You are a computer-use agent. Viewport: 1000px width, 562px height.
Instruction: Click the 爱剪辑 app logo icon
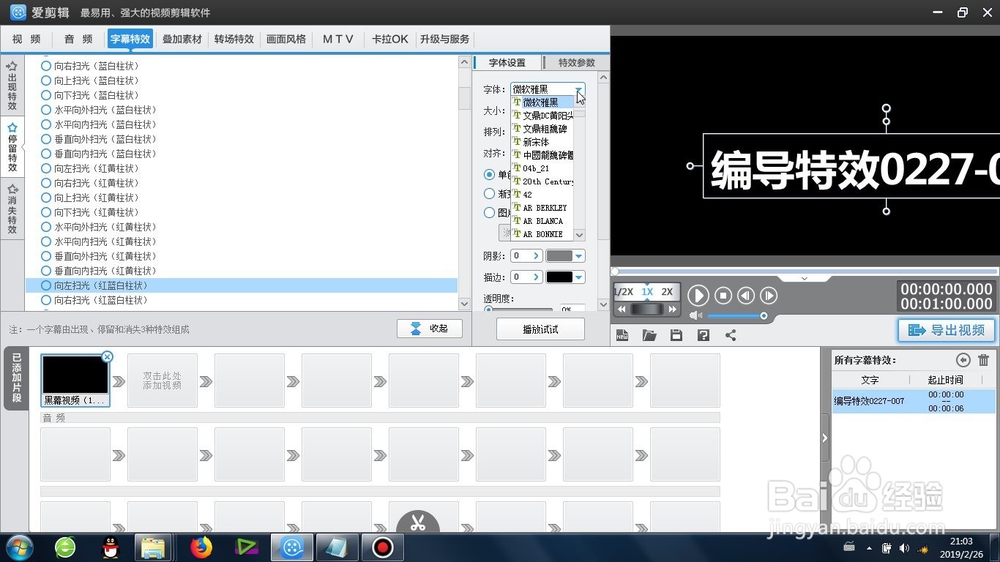[18, 12]
